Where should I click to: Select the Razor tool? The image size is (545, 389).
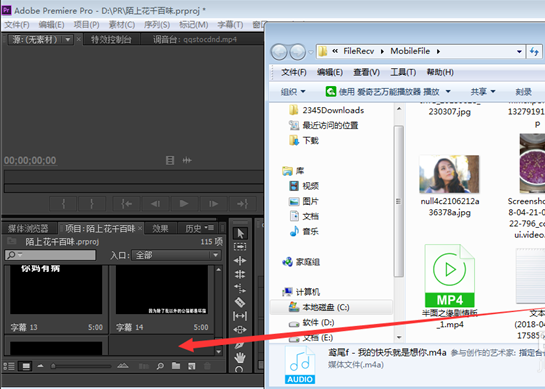point(240,302)
